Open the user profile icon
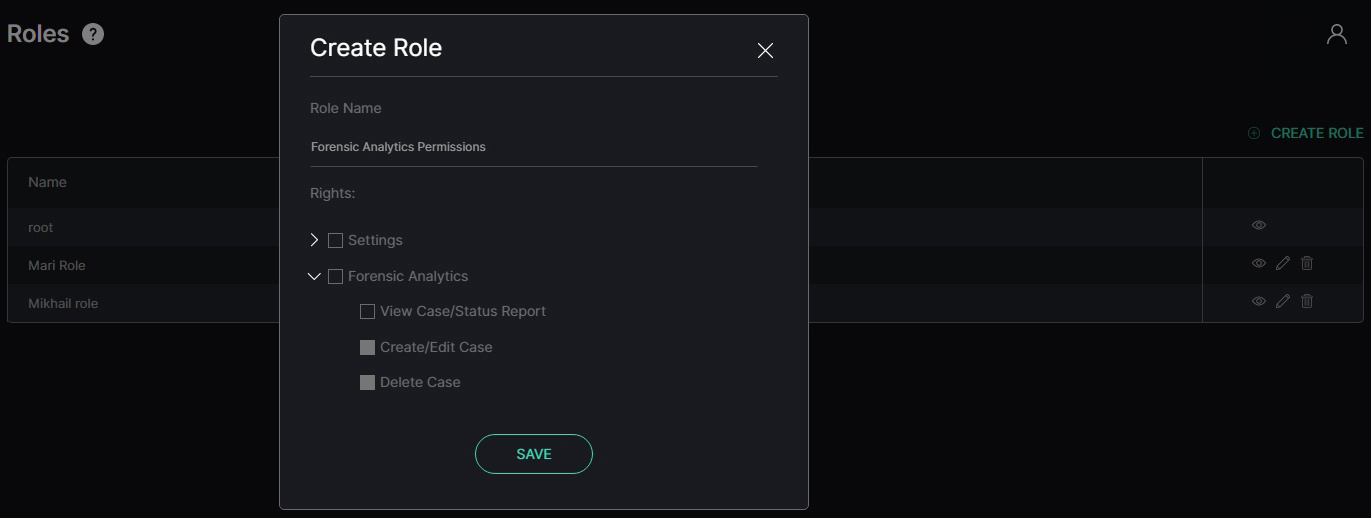1371x518 pixels. tap(1337, 34)
